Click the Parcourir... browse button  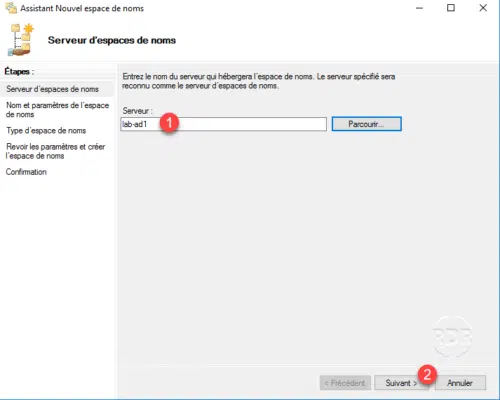pos(366,124)
